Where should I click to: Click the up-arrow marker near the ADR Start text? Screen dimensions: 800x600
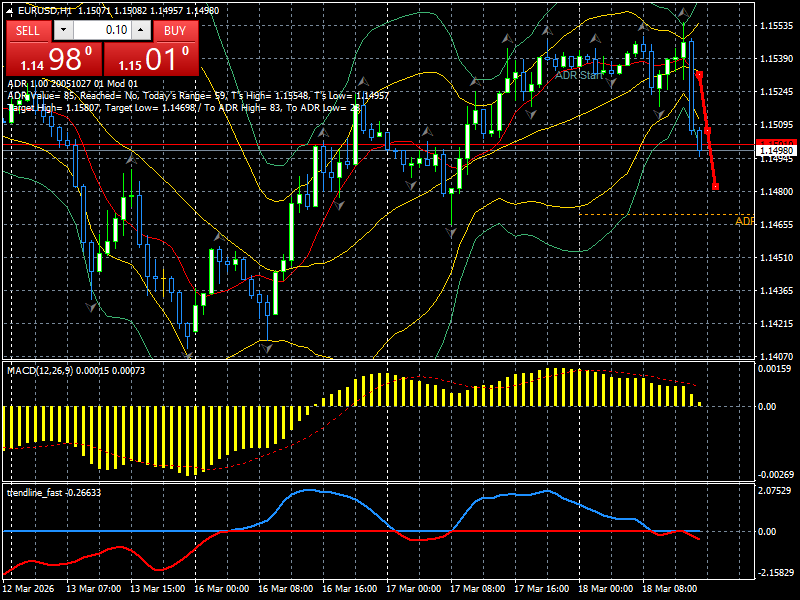(x=595, y=38)
